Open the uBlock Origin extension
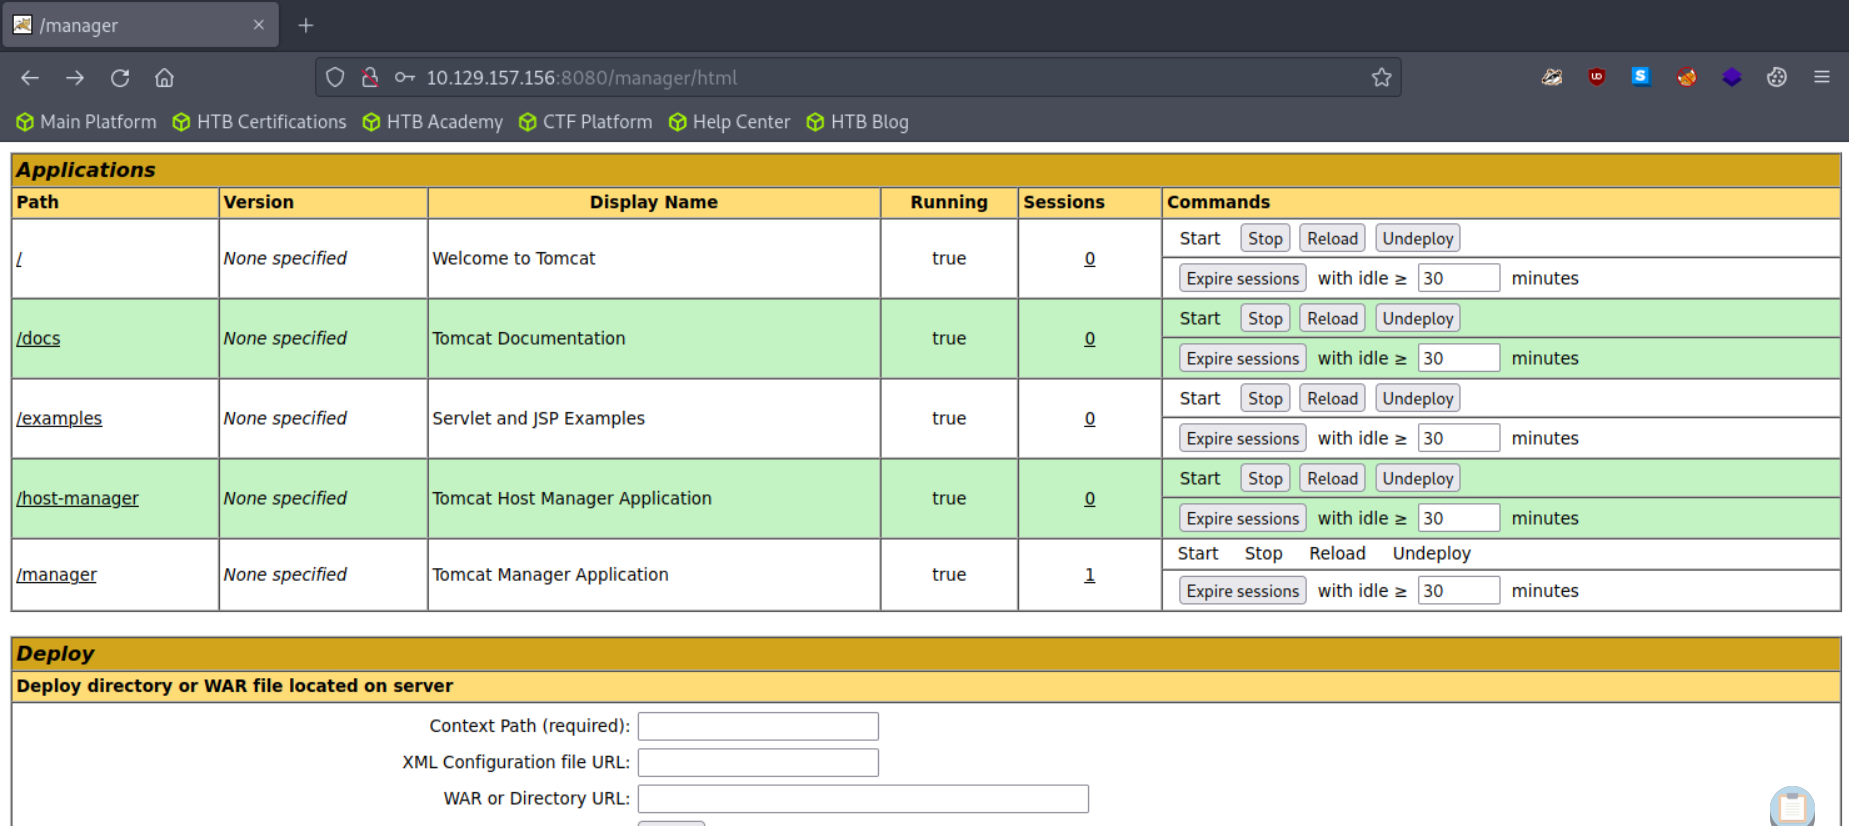 [x=1596, y=77]
